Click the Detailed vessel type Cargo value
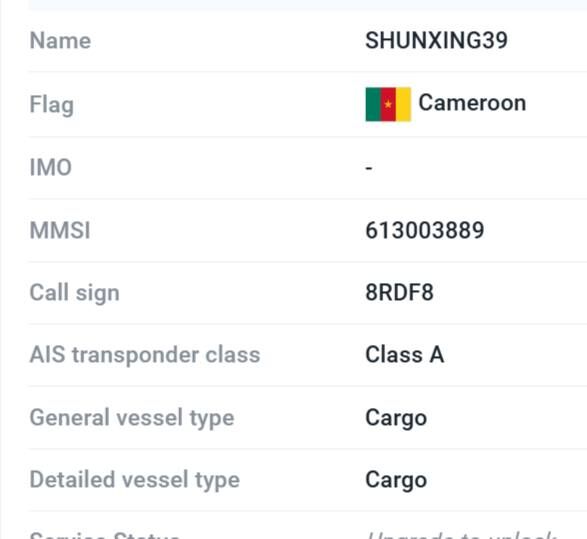 [396, 480]
